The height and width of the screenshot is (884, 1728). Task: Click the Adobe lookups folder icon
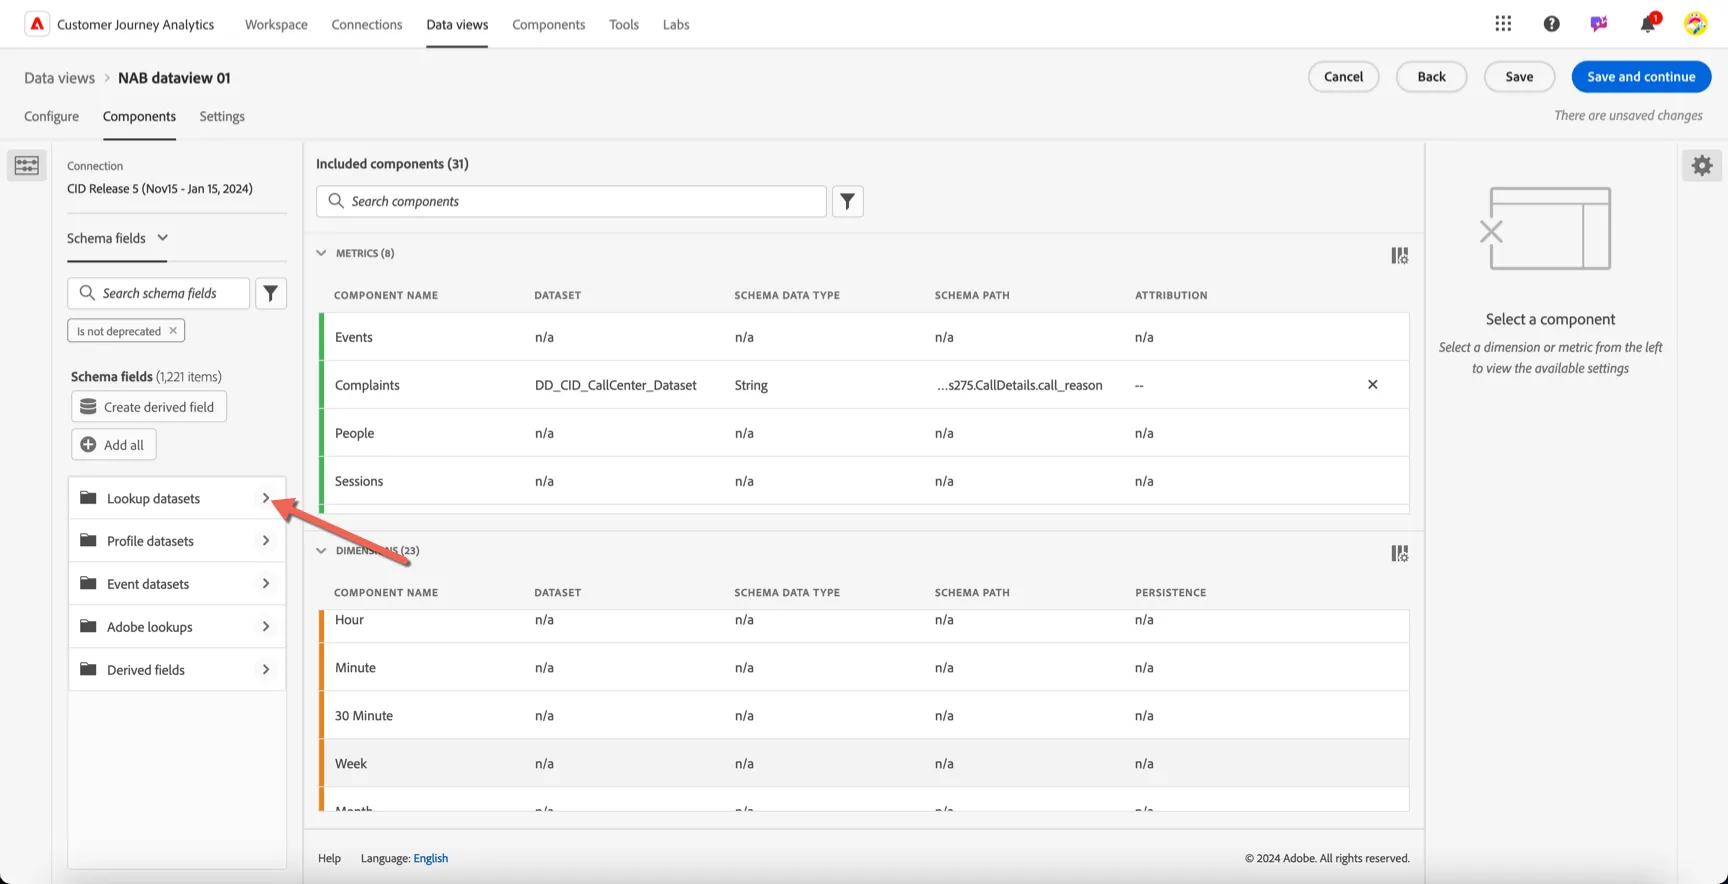[88, 626]
